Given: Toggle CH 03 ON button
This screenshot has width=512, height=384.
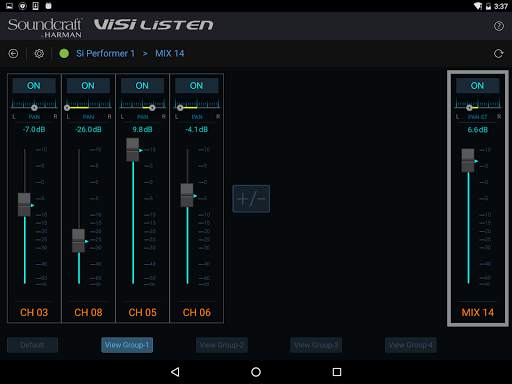Looking at the screenshot, I should [x=34, y=86].
